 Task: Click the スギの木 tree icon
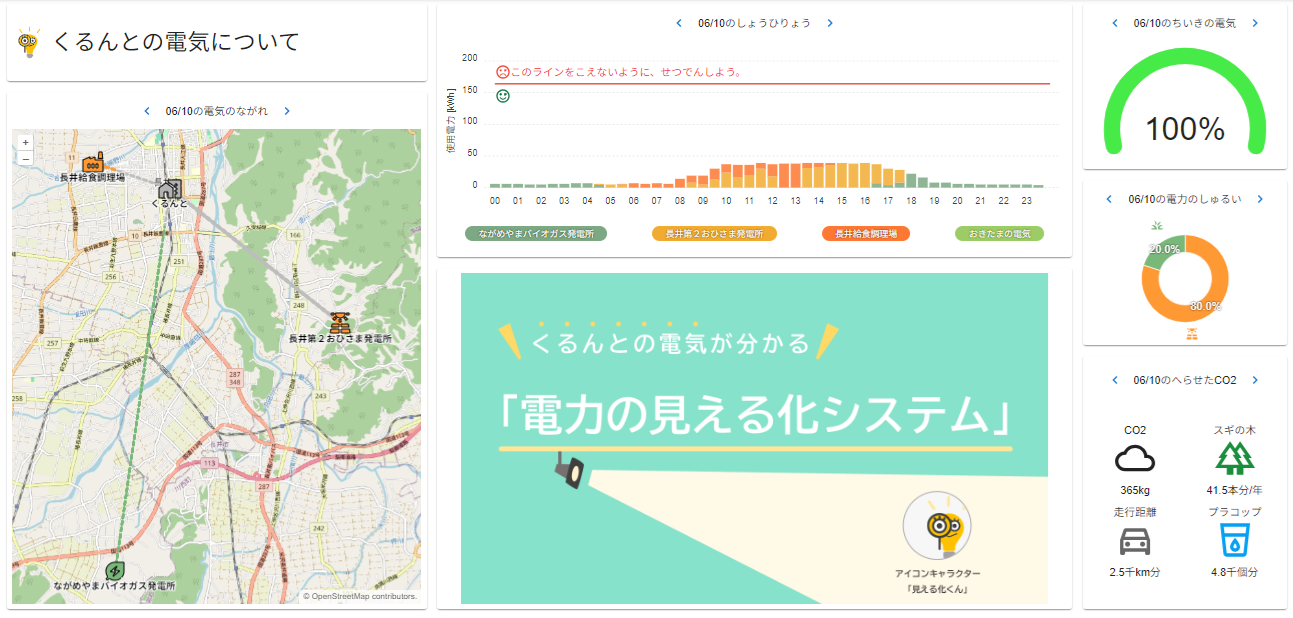tap(1235, 458)
